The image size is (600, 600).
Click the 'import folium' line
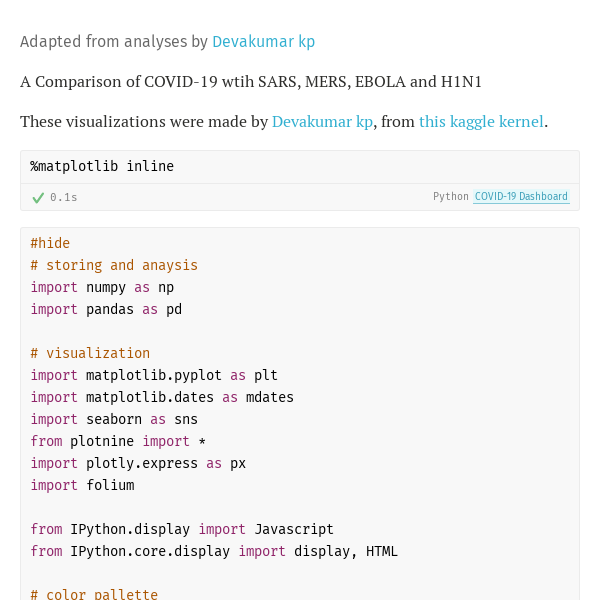point(82,485)
